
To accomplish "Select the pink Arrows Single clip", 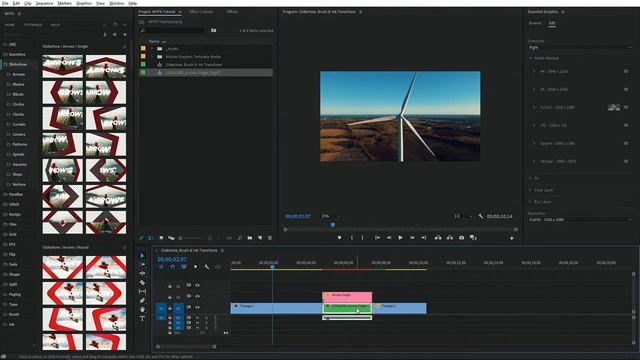I will coord(347,296).
